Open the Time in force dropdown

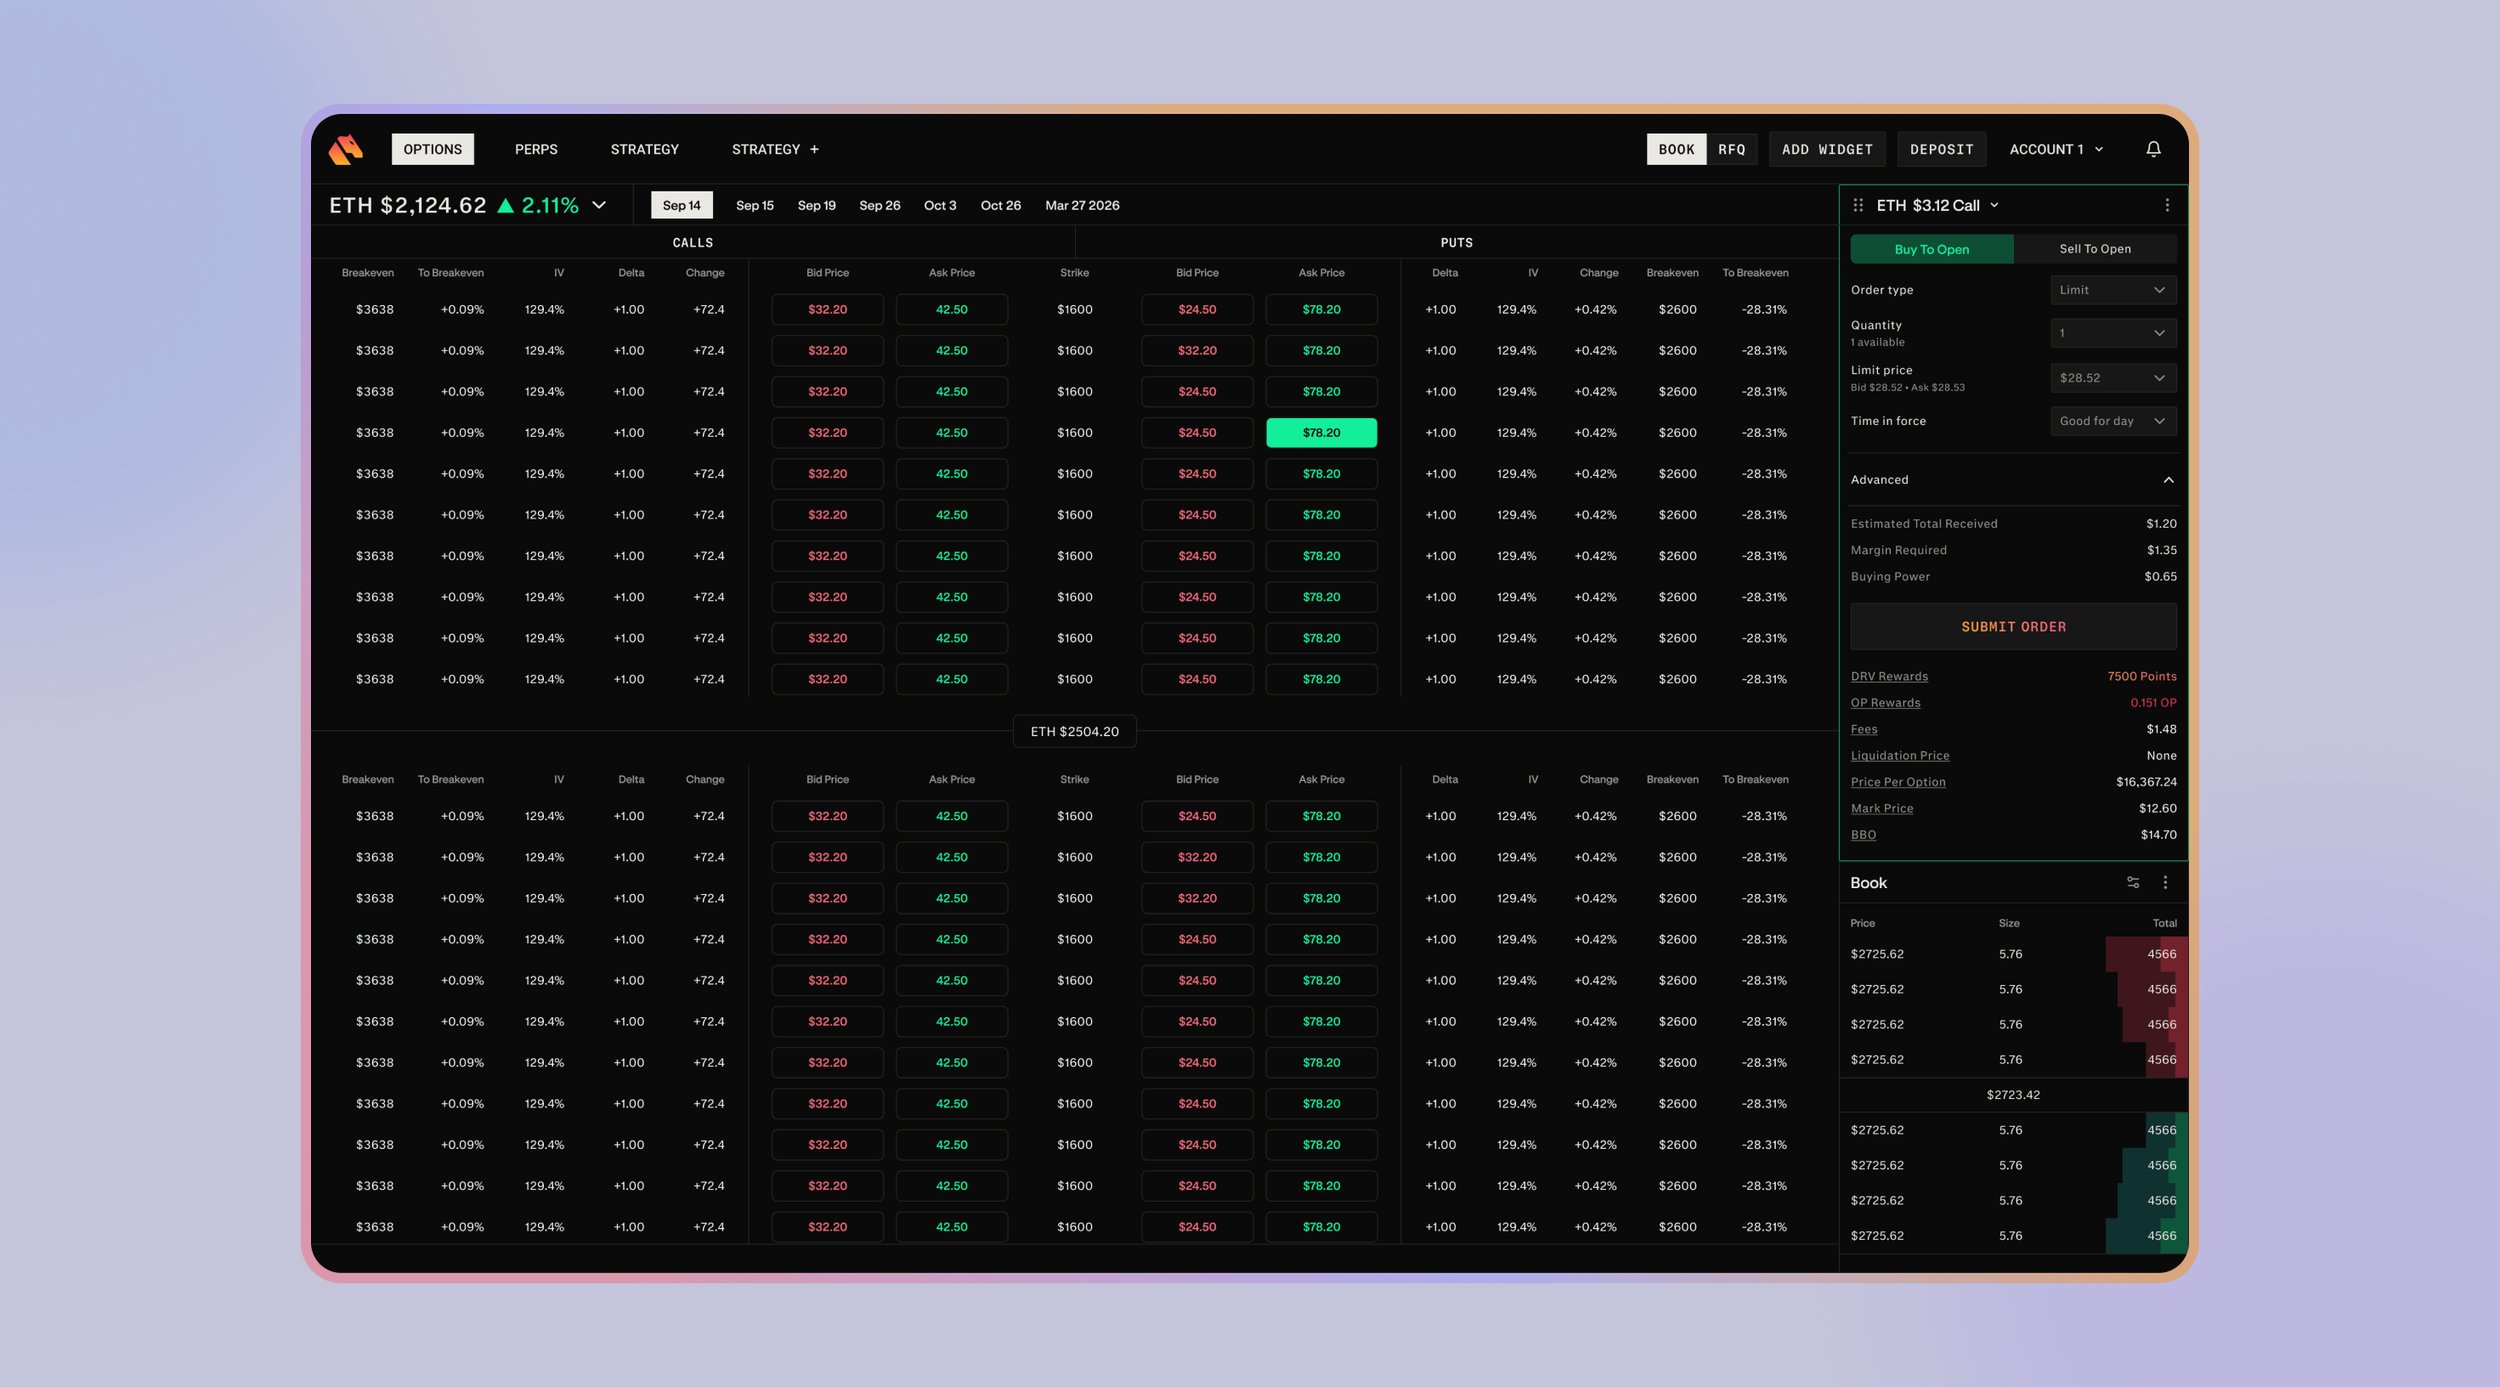click(x=2112, y=421)
